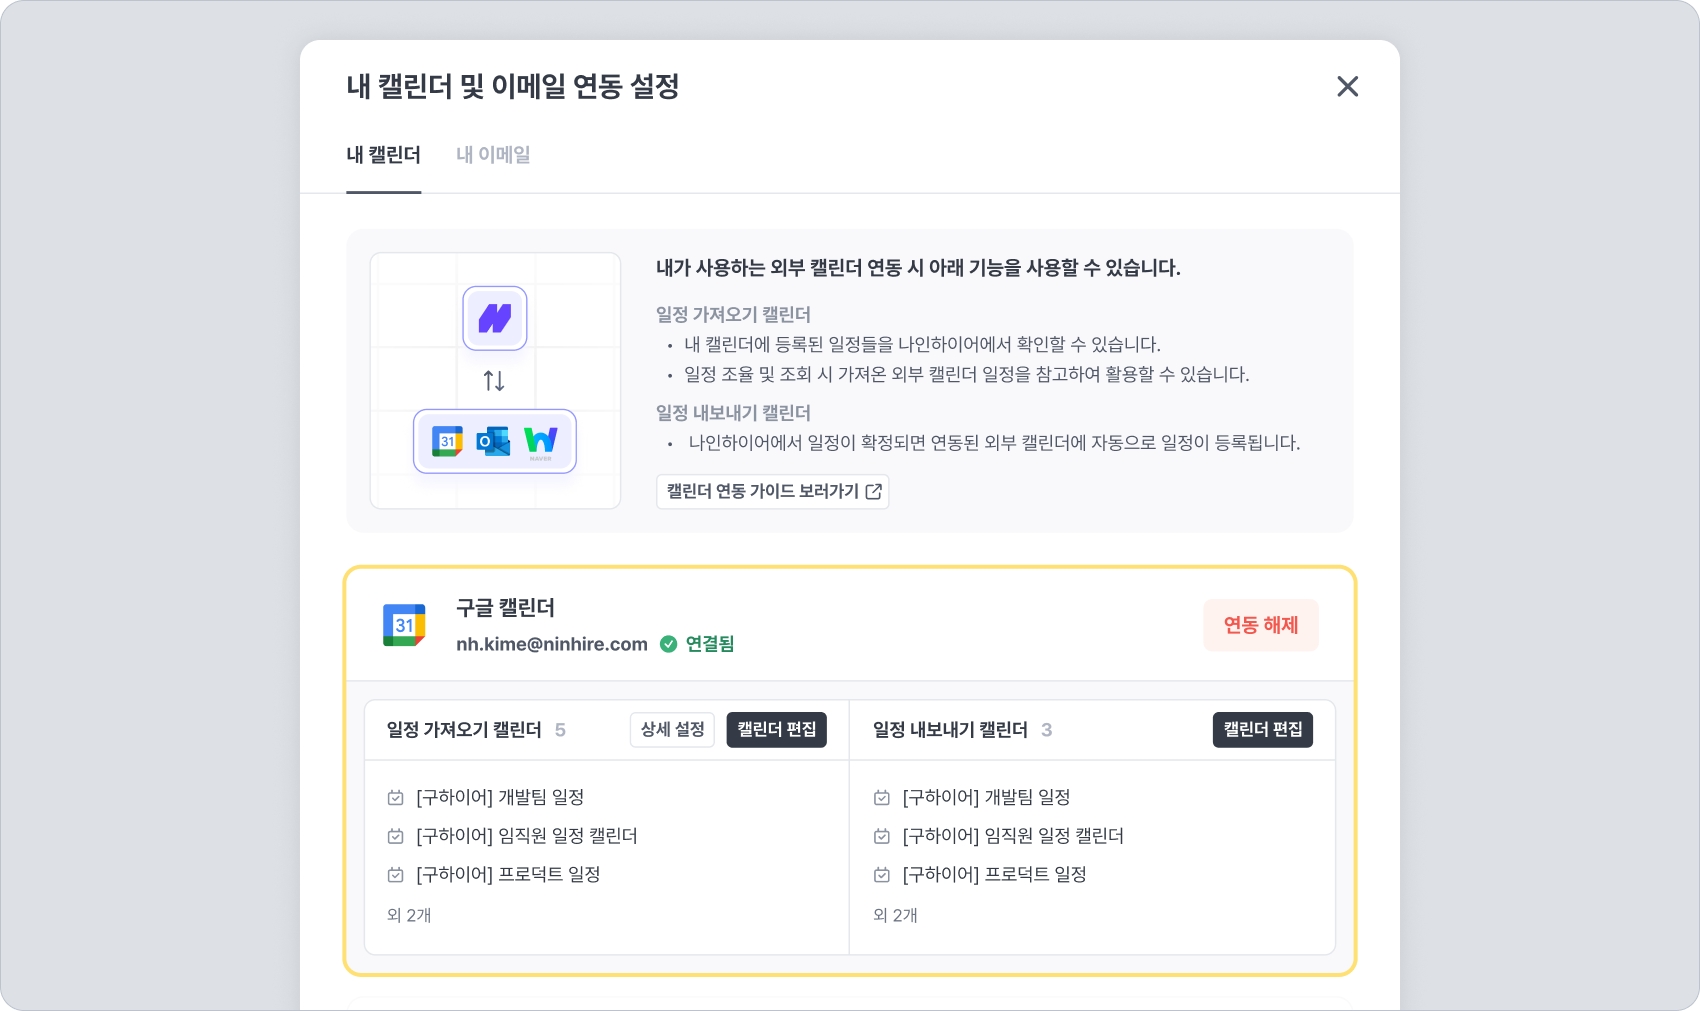1700x1011 pixels.
Task: Click 캘린더 편집 under 일정 내보내기 캘린더
Action: [x=1262, y=729]
